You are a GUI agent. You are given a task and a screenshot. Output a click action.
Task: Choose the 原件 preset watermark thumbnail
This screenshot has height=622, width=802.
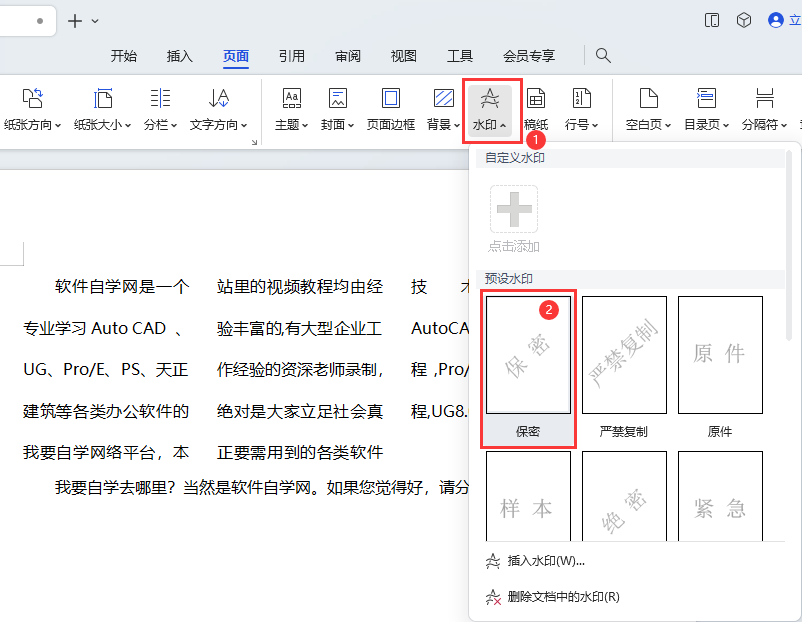[720, 355]
